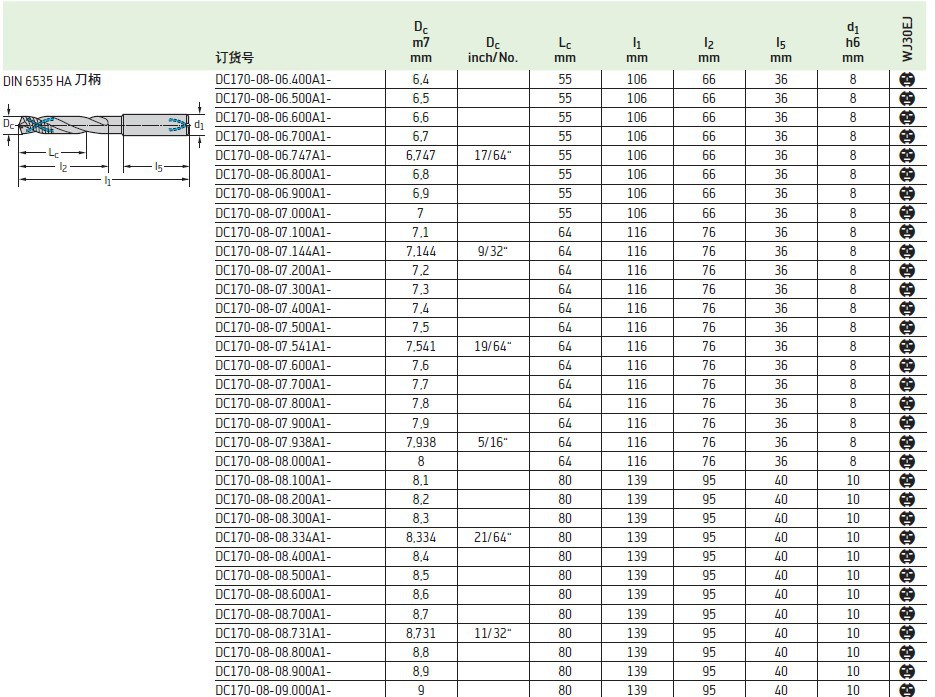Select WJ30EJ stock icon in row DC170-08-06.747A1-
The height and width of the screenshot is (697, 935).
[906, 156]
